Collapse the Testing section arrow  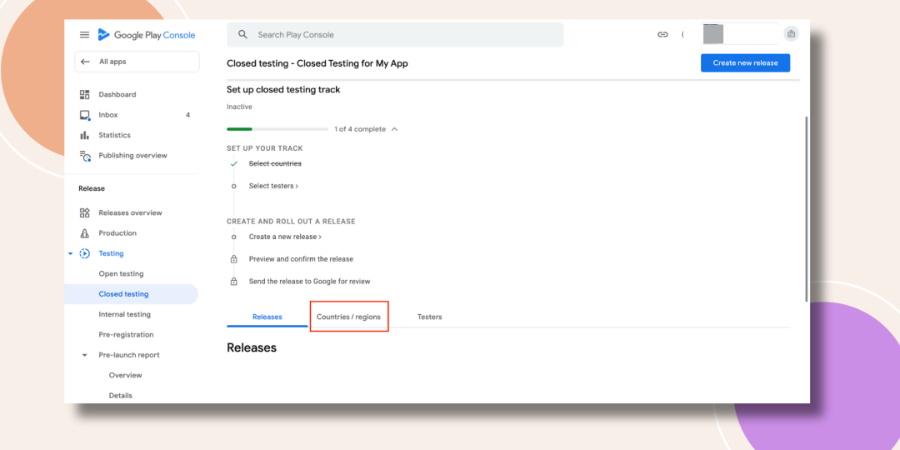71,254
